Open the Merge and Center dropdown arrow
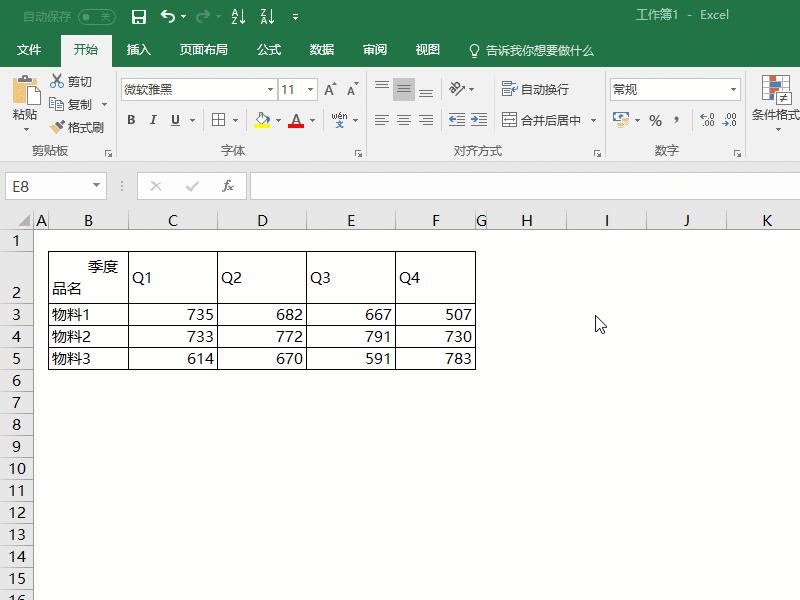The width and height of the screenshot is (800, 600). coord(593,120)
